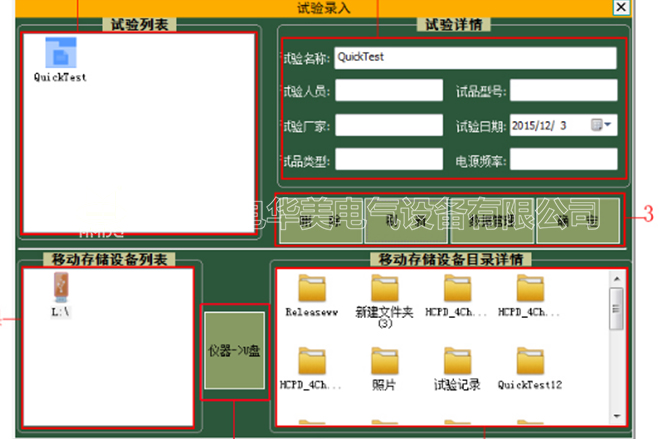
Task: Close the 试验录入 window
Action: point(621,7)
